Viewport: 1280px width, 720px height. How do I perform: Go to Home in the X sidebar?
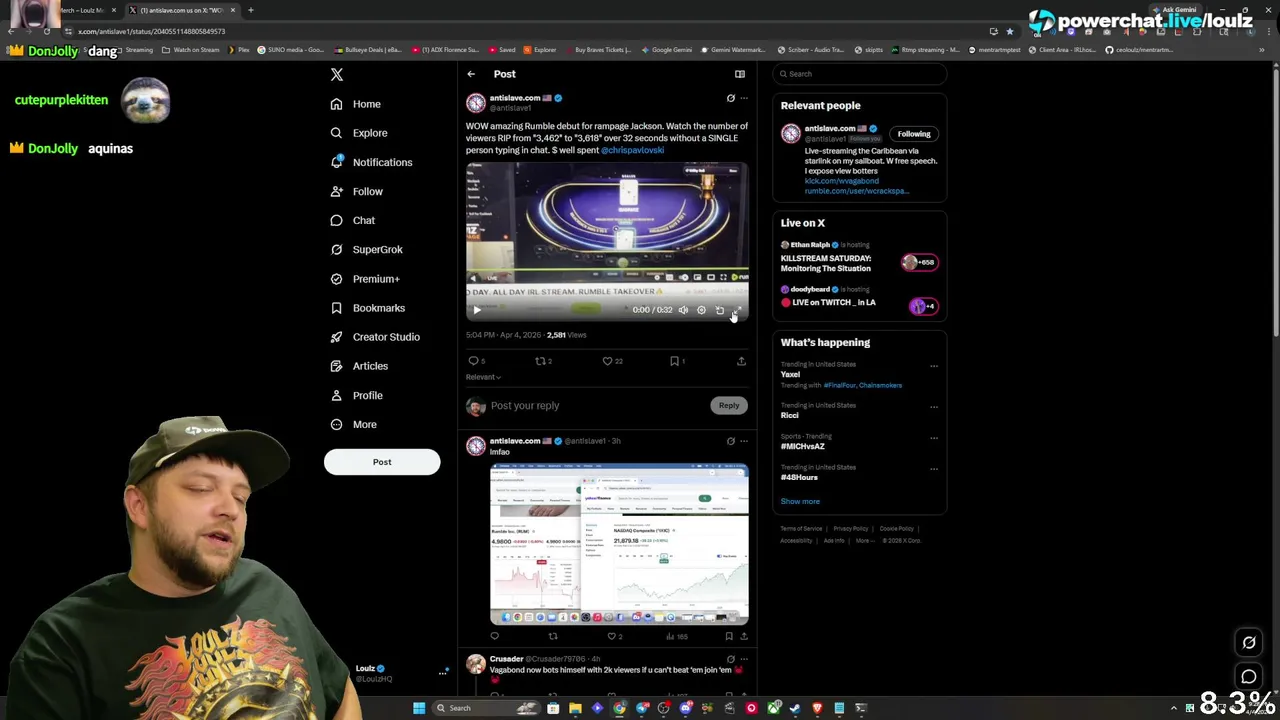point(355,104)
